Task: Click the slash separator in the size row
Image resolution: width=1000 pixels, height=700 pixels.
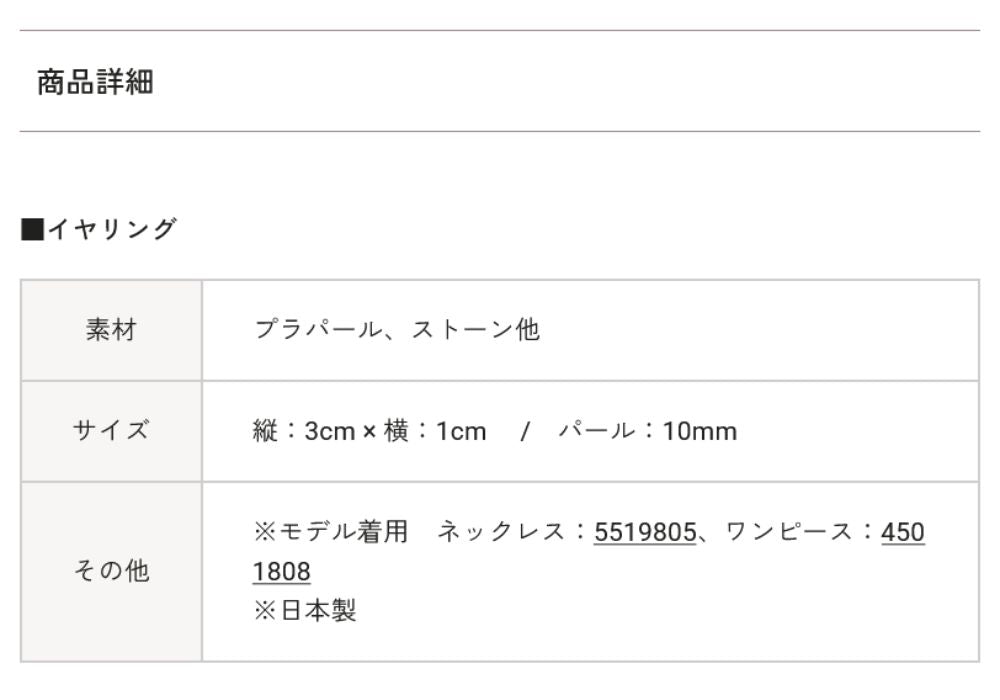Action: tap(523, 432)
